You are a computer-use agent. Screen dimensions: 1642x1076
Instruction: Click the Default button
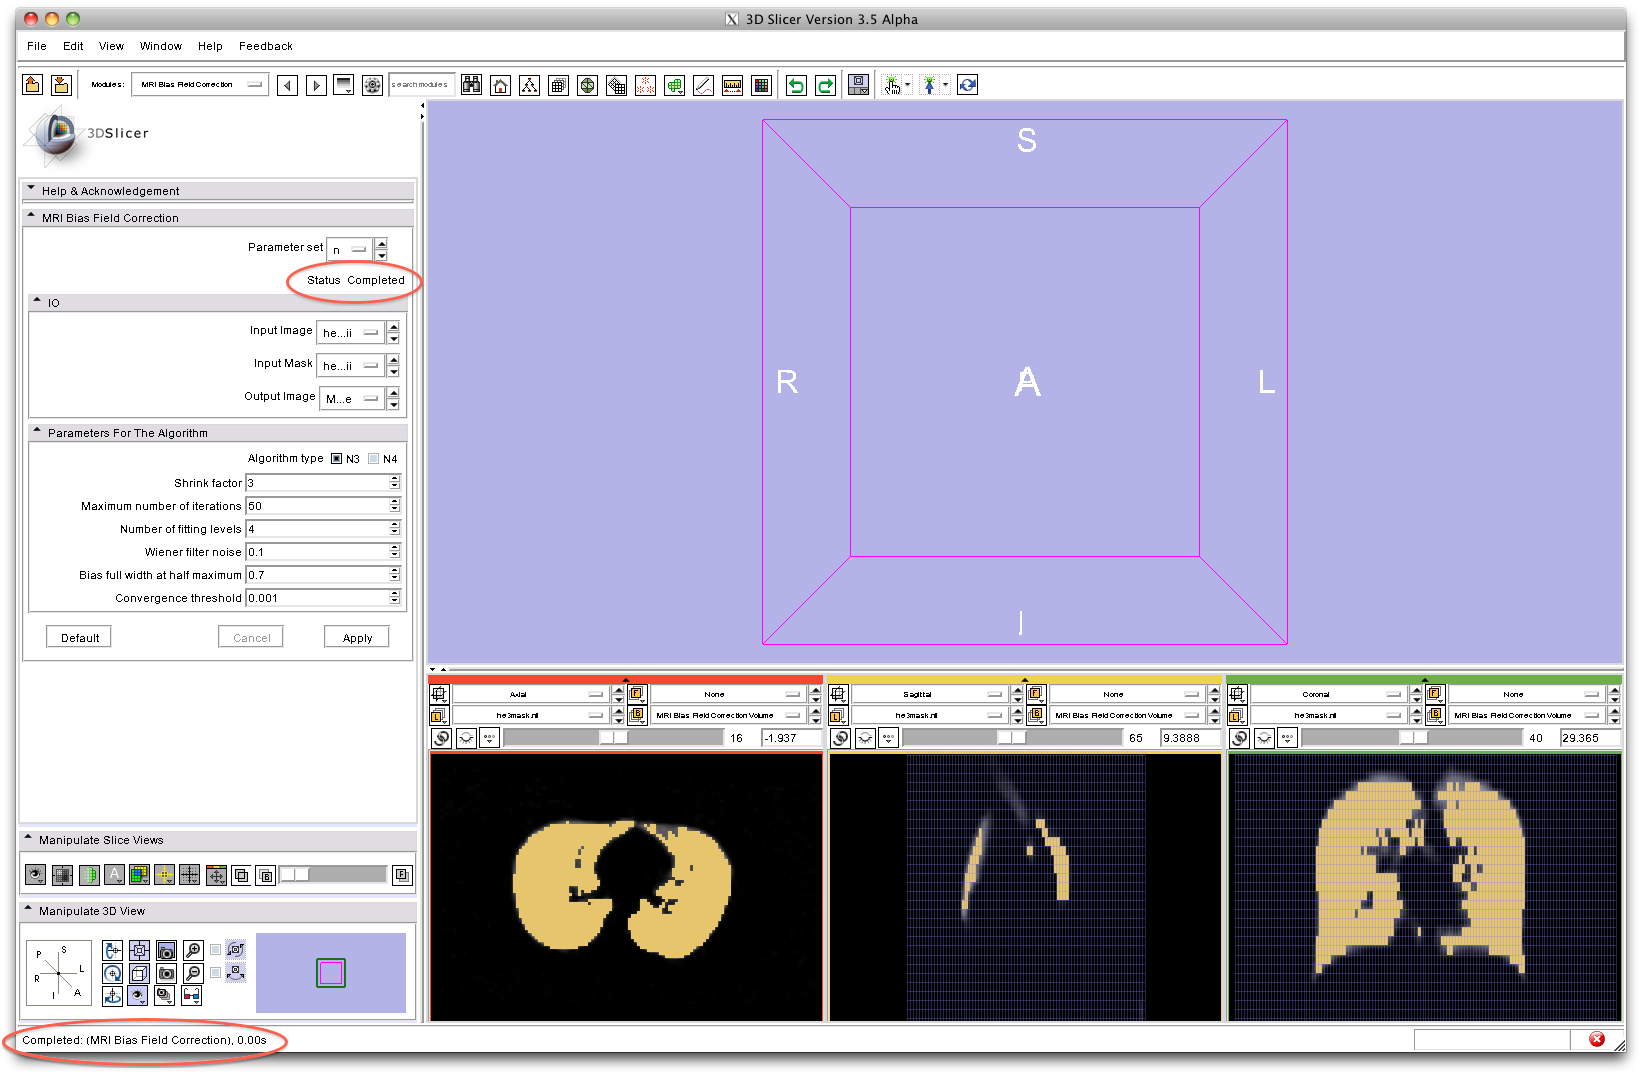point(80,638)
